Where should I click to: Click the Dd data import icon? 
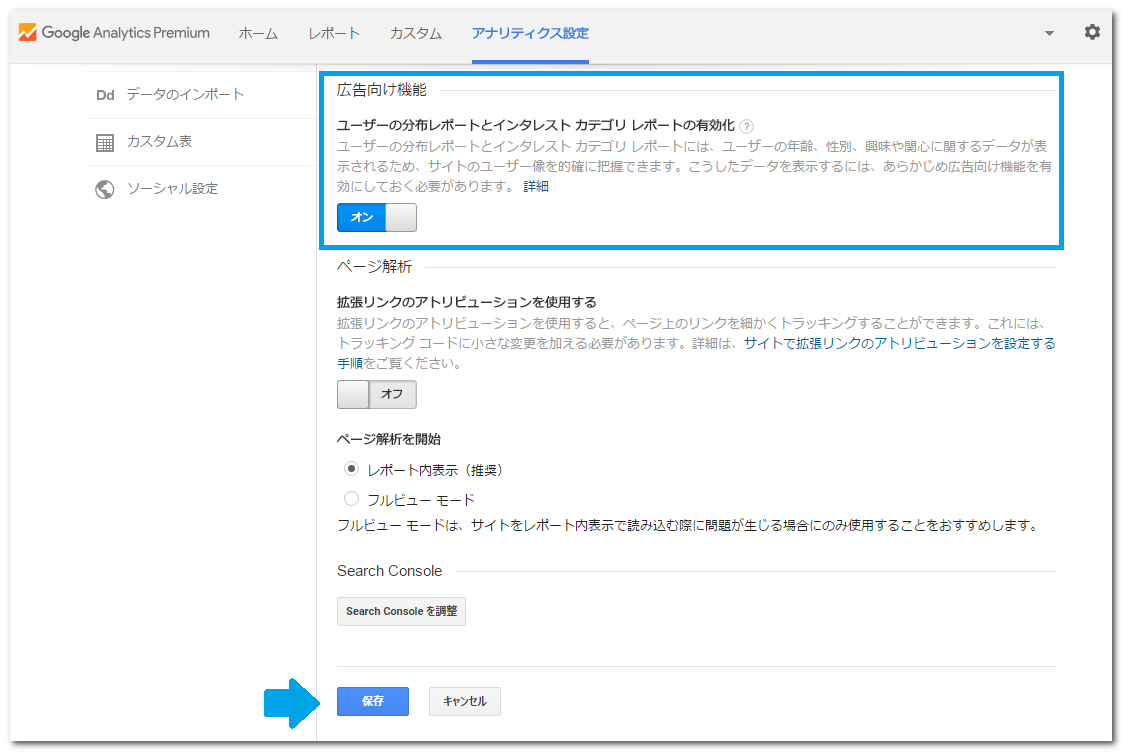coord(105,95)
